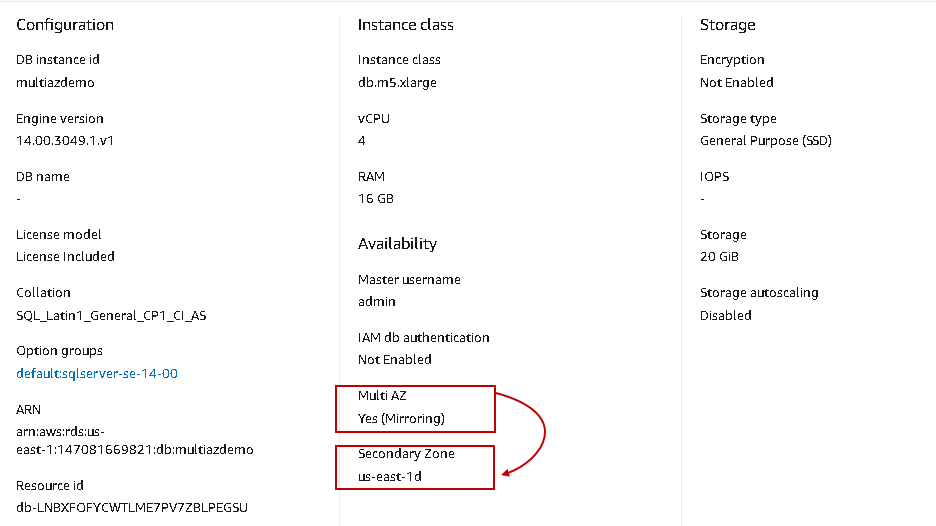Click the Yes (Mirroring) Multi AZ value
This screenshot has width=936, height=526.
401,418
